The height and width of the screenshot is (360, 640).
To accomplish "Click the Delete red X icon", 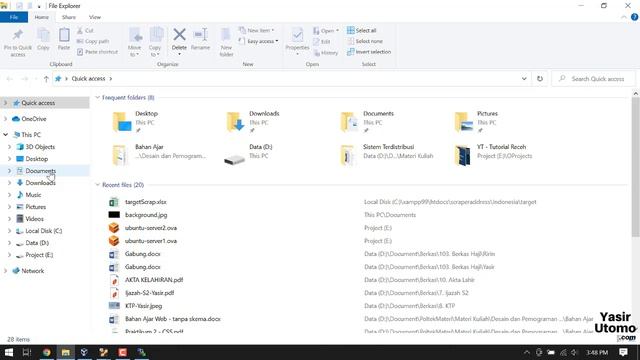I will [179, 35].
